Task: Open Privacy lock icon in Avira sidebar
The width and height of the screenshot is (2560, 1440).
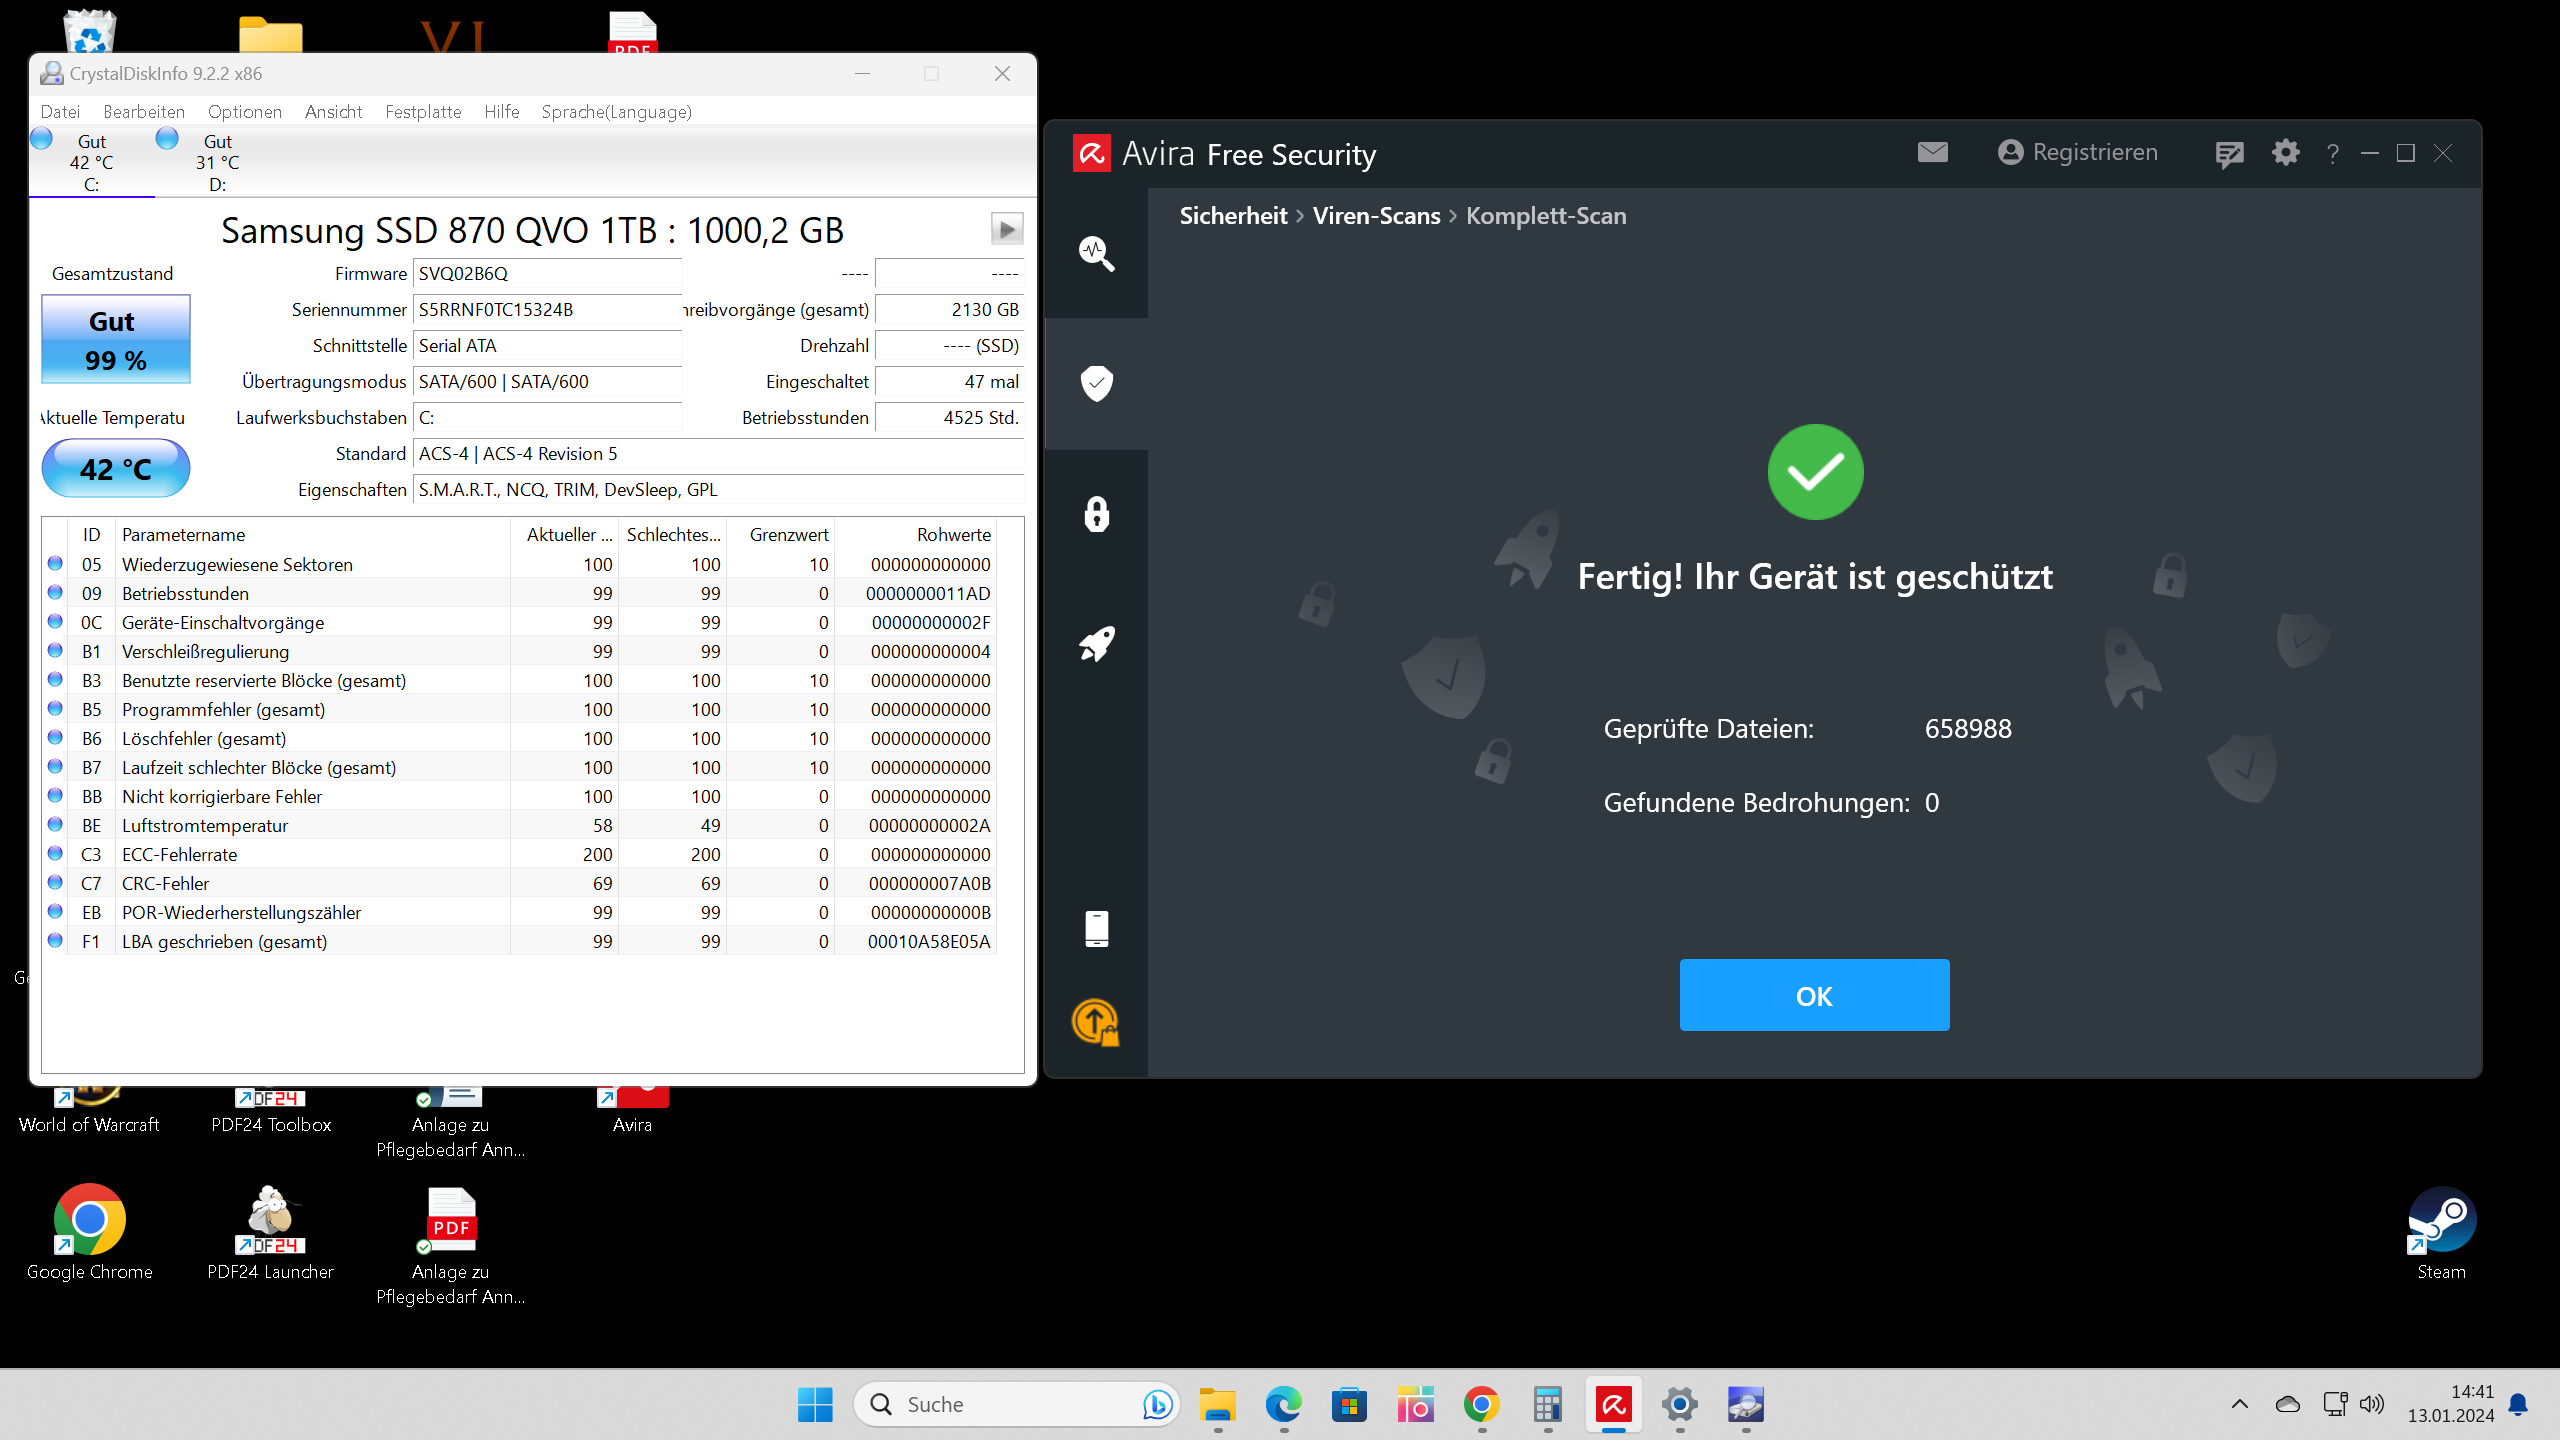Action: pos(1096,514)
